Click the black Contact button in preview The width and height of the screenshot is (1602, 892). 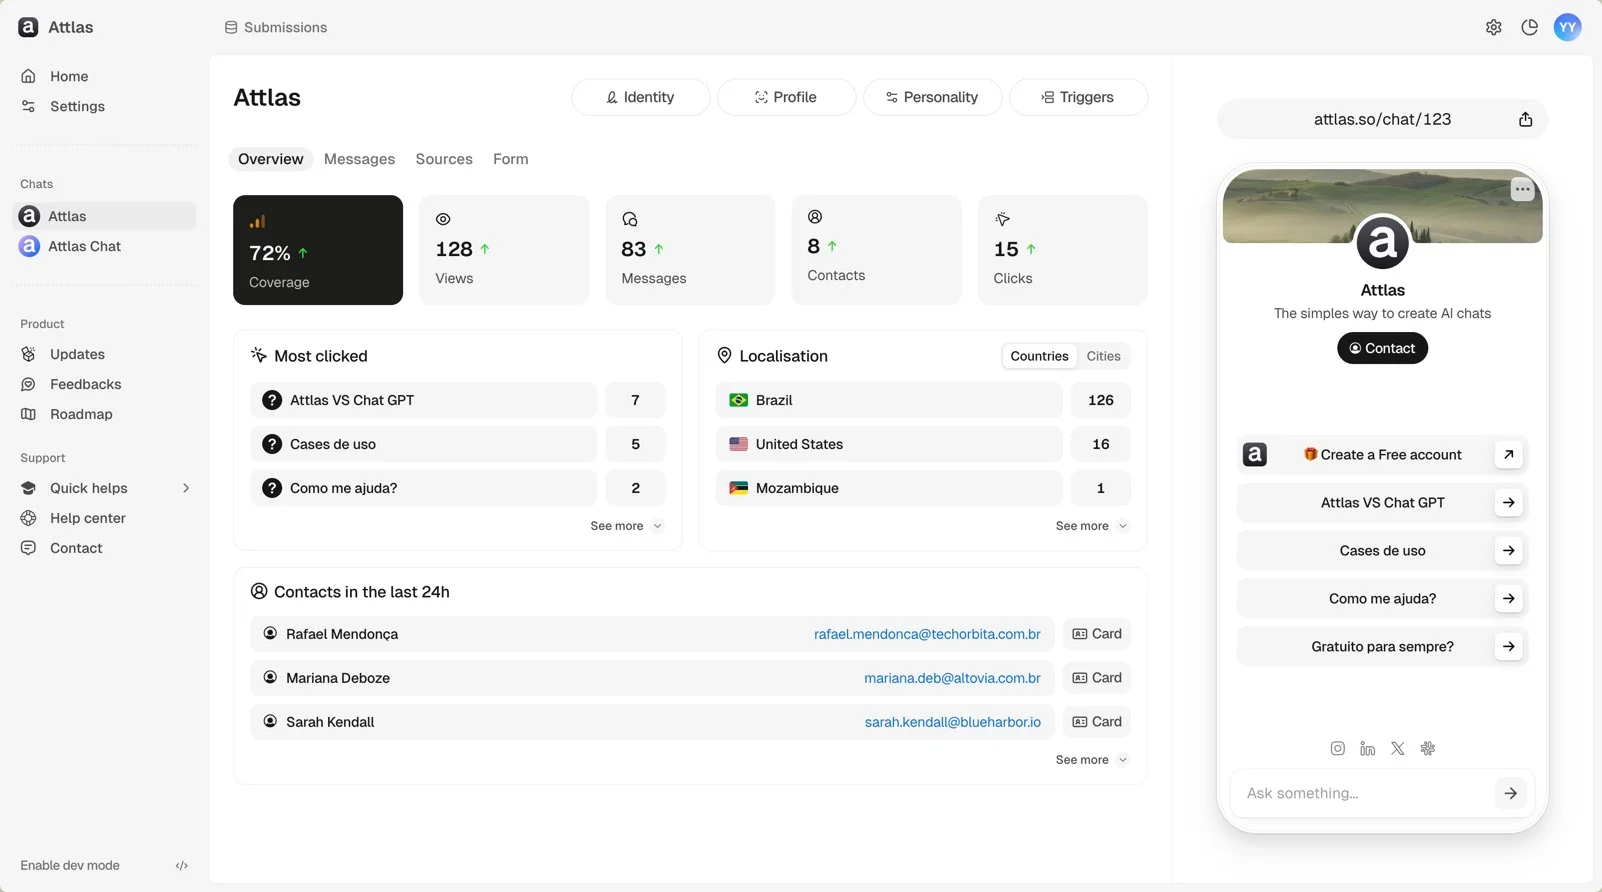1382,348
